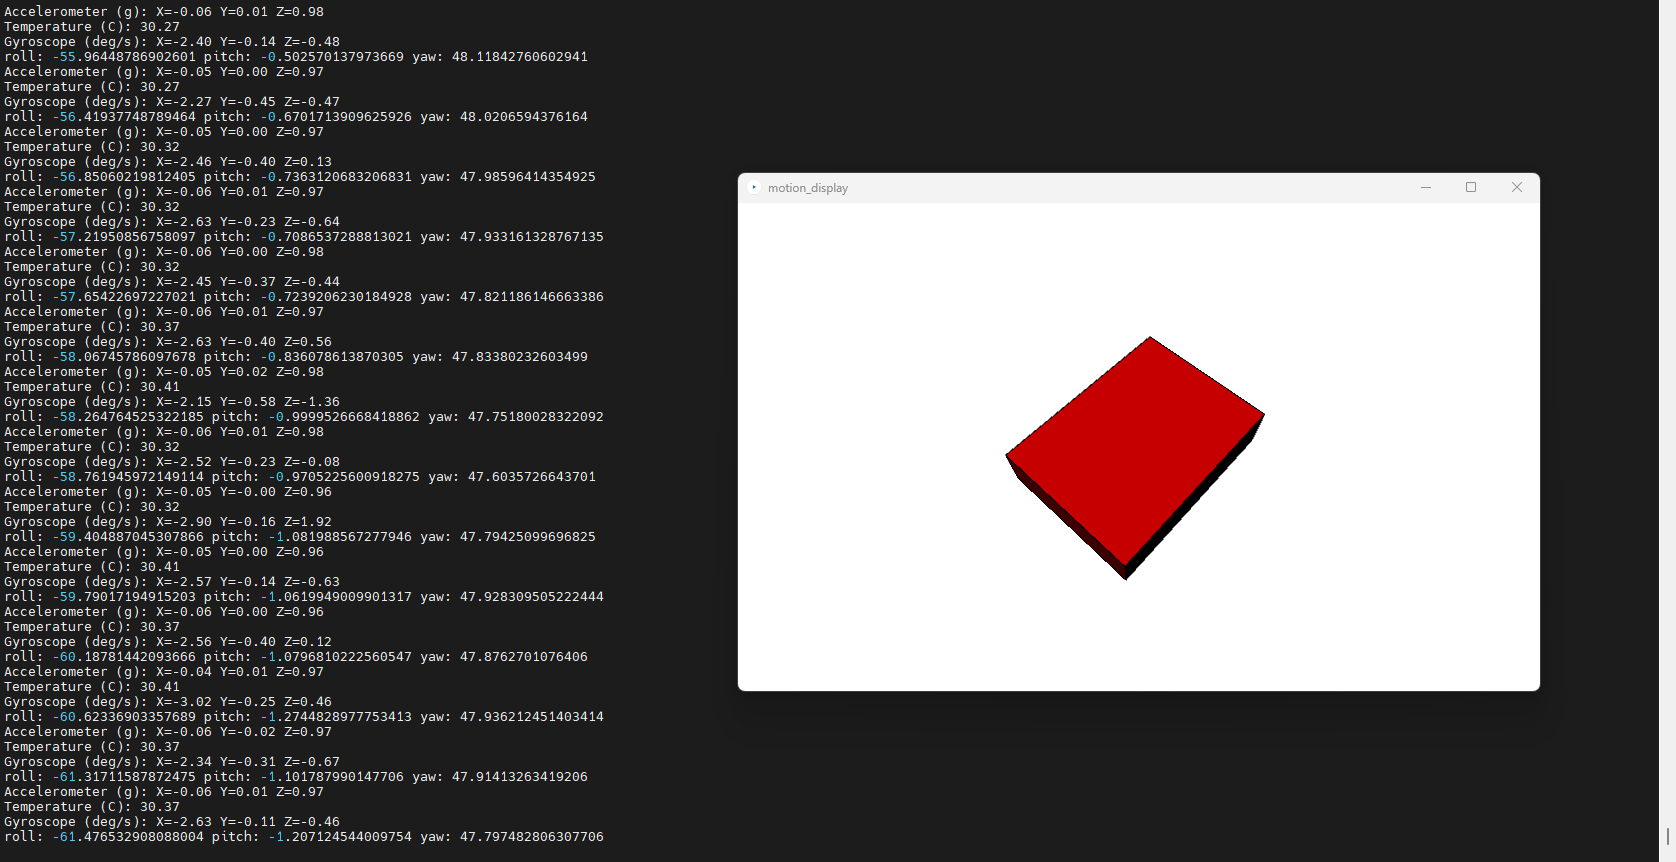The width and height of the screenshot is (1676, 862).
Task: Click the motion_display window app icon
Action: click(x=754, y=188)
